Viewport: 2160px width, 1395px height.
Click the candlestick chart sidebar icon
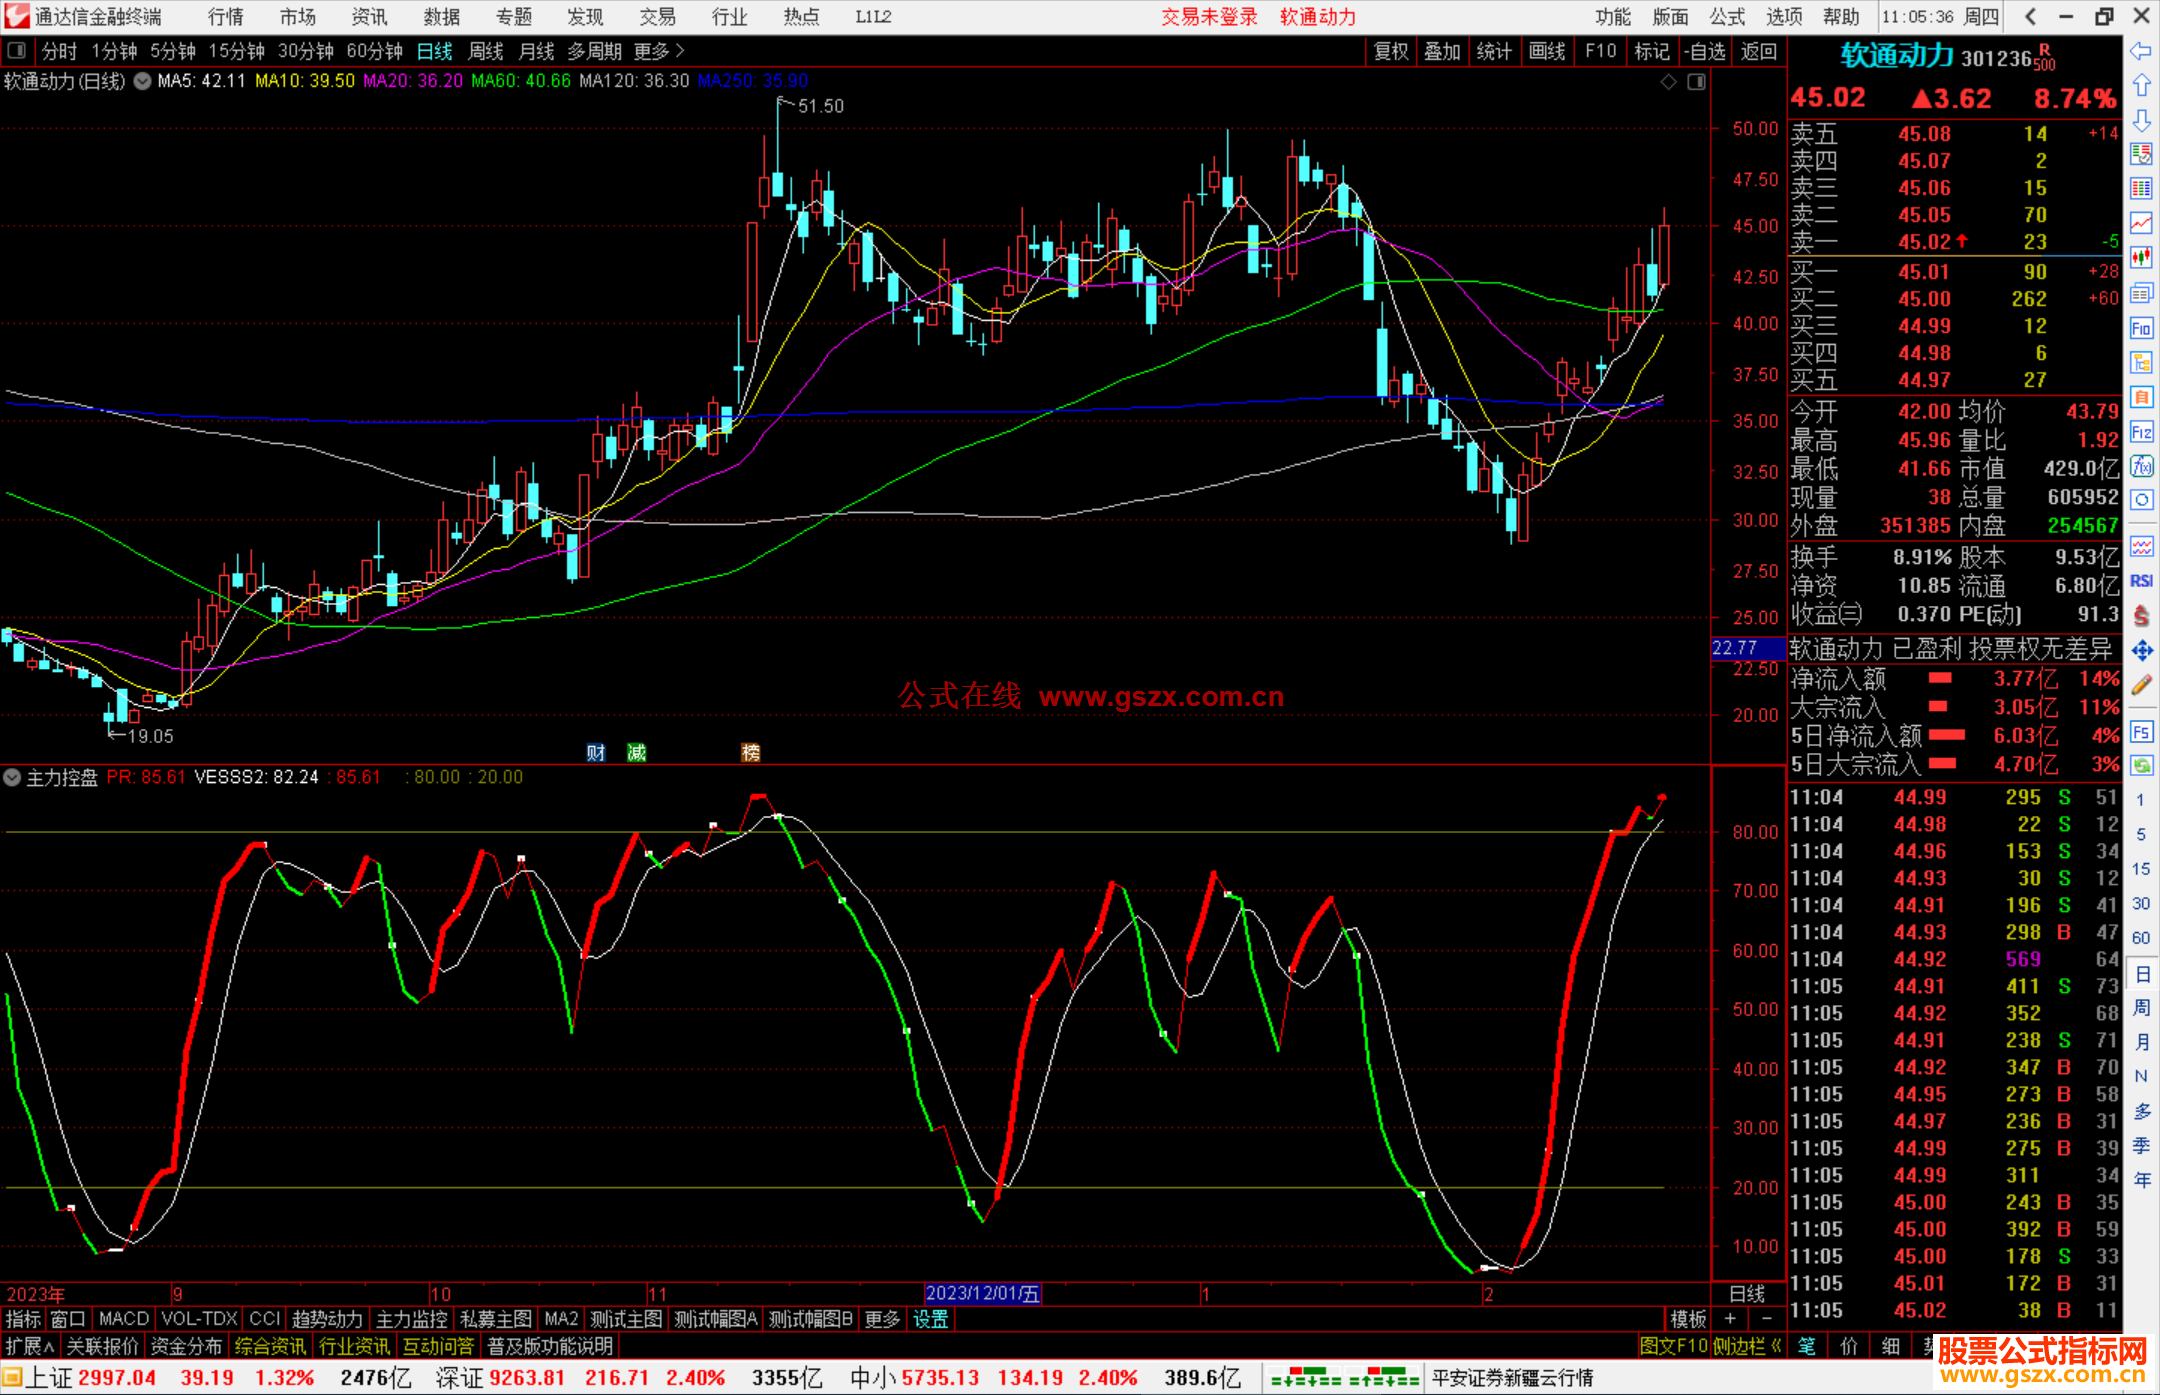tap(2141, 257)
